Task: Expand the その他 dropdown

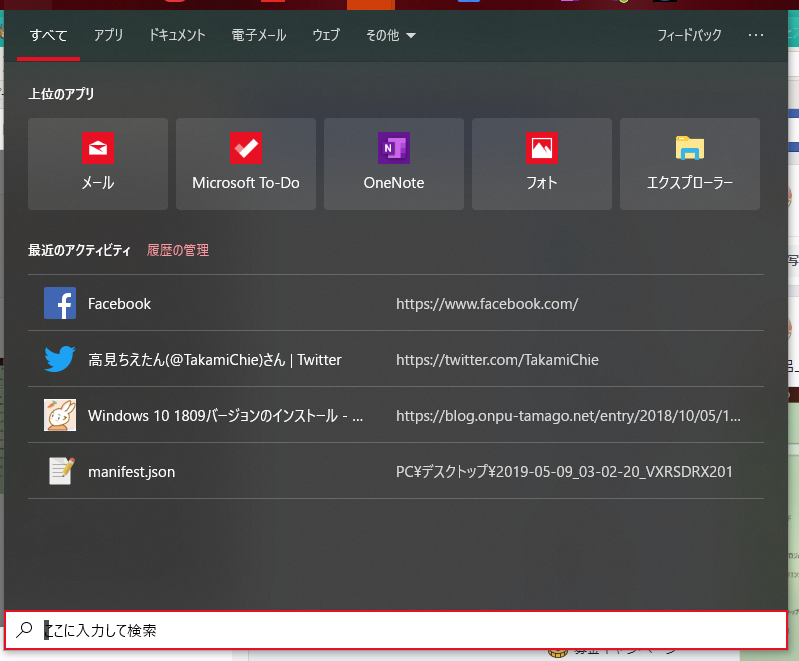Action: coord(391,35)
